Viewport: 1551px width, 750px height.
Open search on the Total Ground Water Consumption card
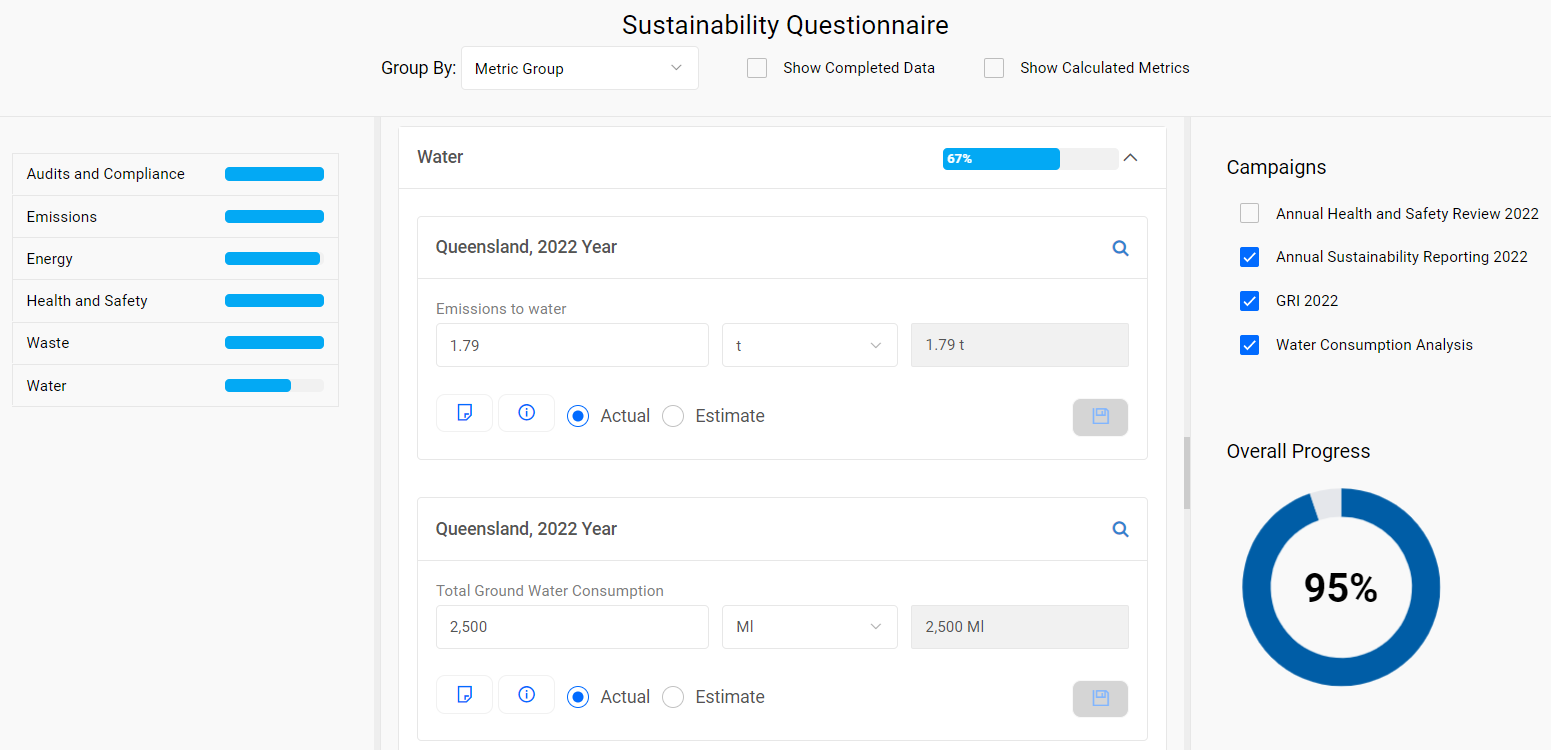click(1120, 529)
